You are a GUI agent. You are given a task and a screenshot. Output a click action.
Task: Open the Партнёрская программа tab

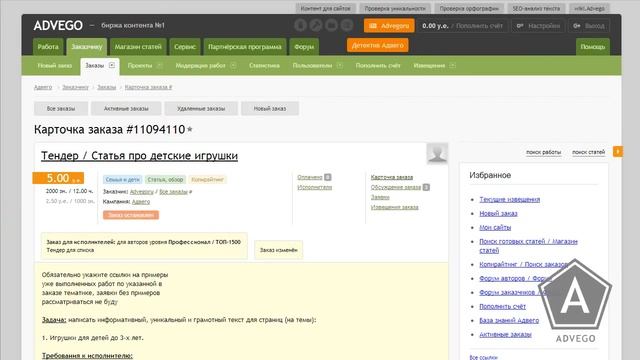click(244, 47)
